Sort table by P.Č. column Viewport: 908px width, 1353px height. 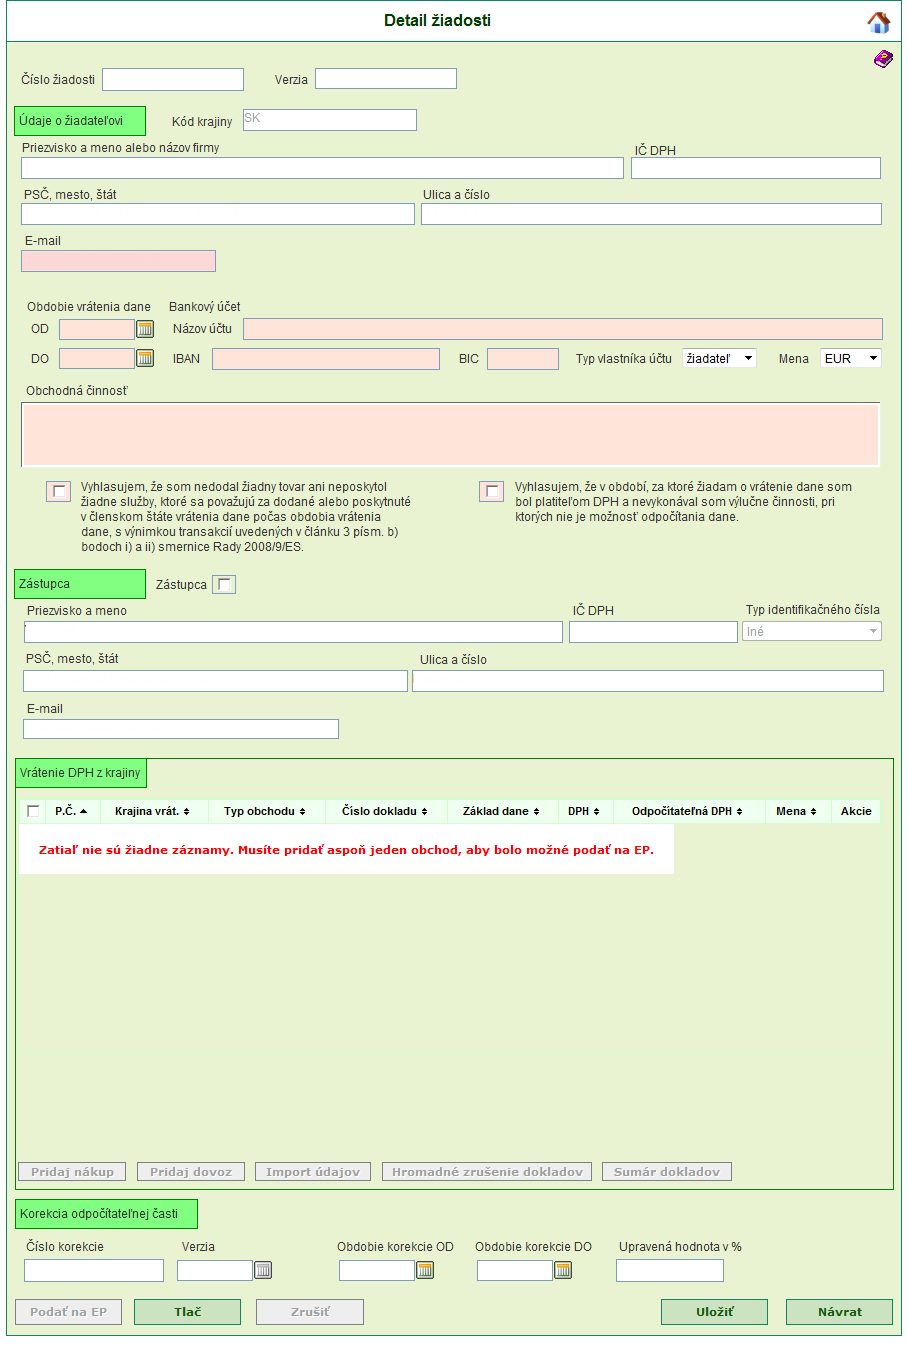point(71,811)
